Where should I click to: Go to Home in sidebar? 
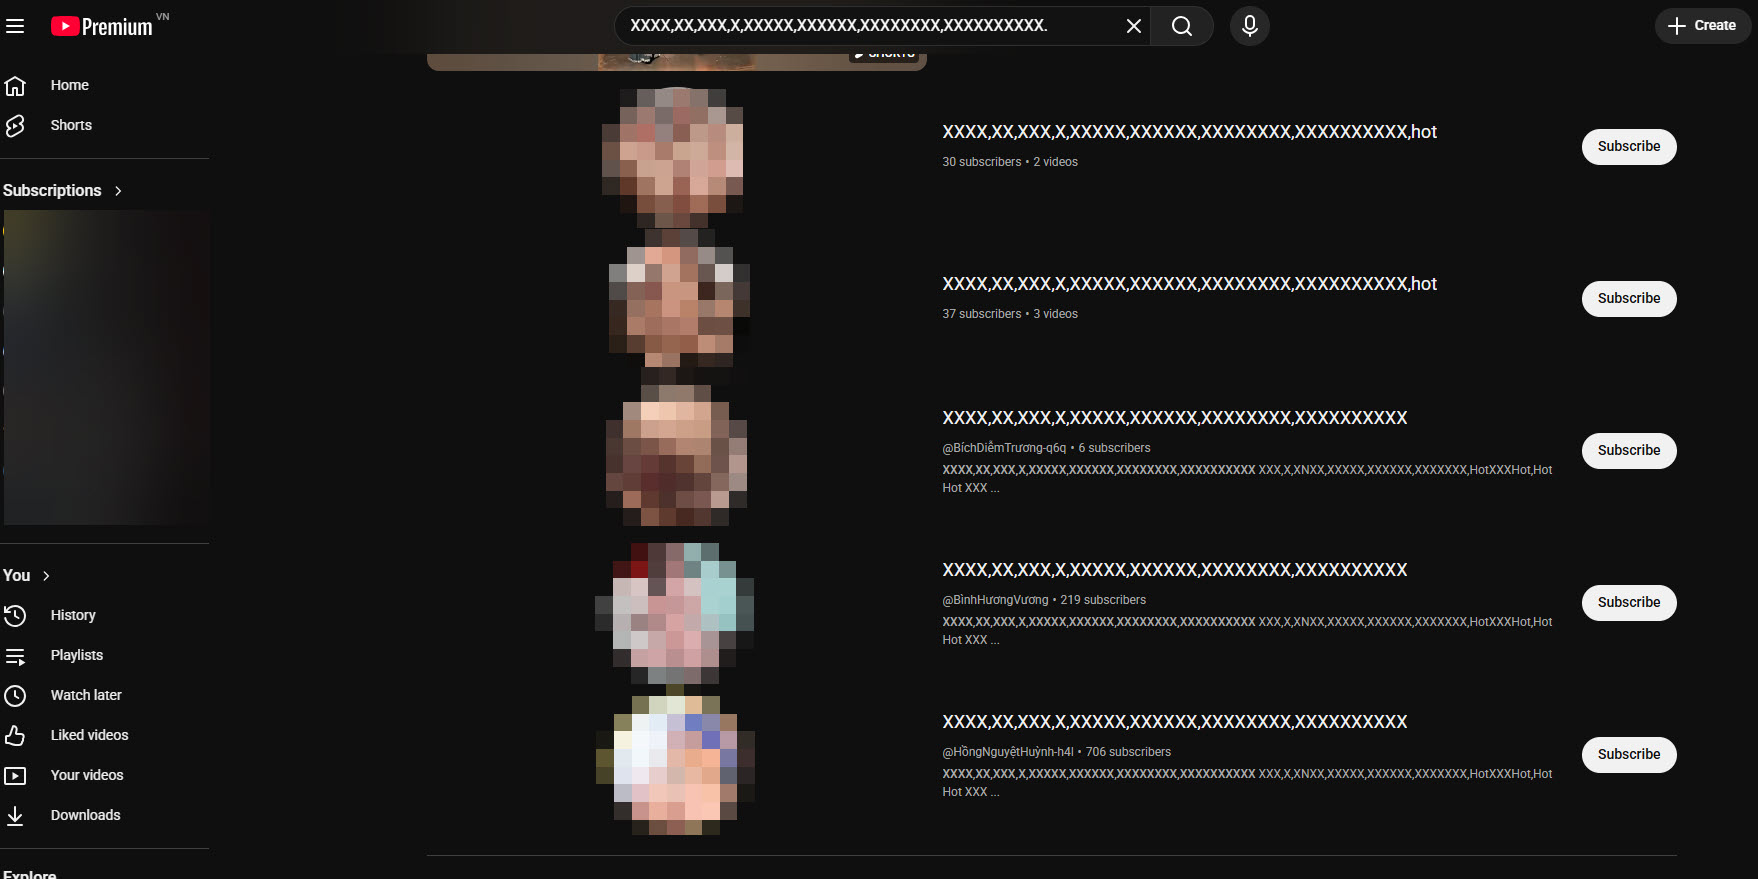pos(69,85)
